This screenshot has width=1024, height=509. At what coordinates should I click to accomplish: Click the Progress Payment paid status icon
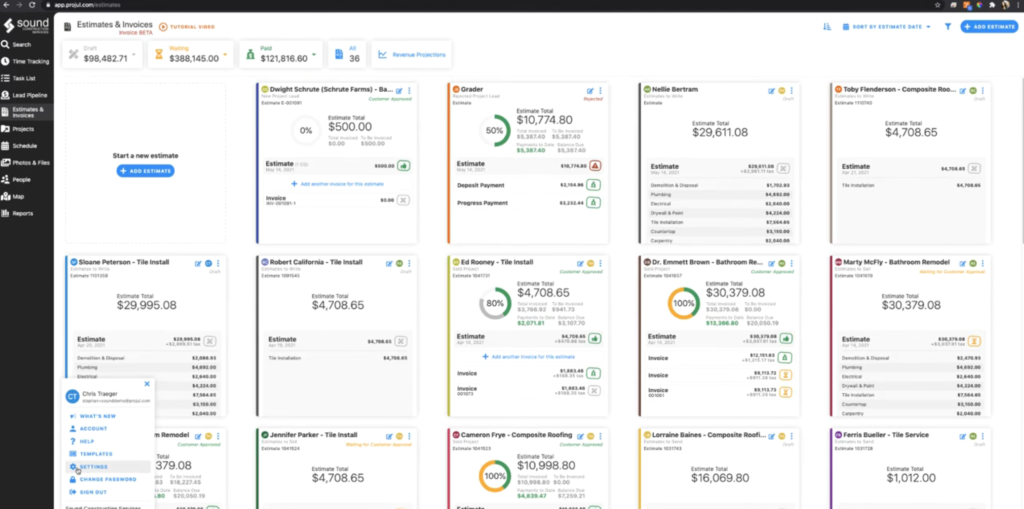tap(594, 203)
